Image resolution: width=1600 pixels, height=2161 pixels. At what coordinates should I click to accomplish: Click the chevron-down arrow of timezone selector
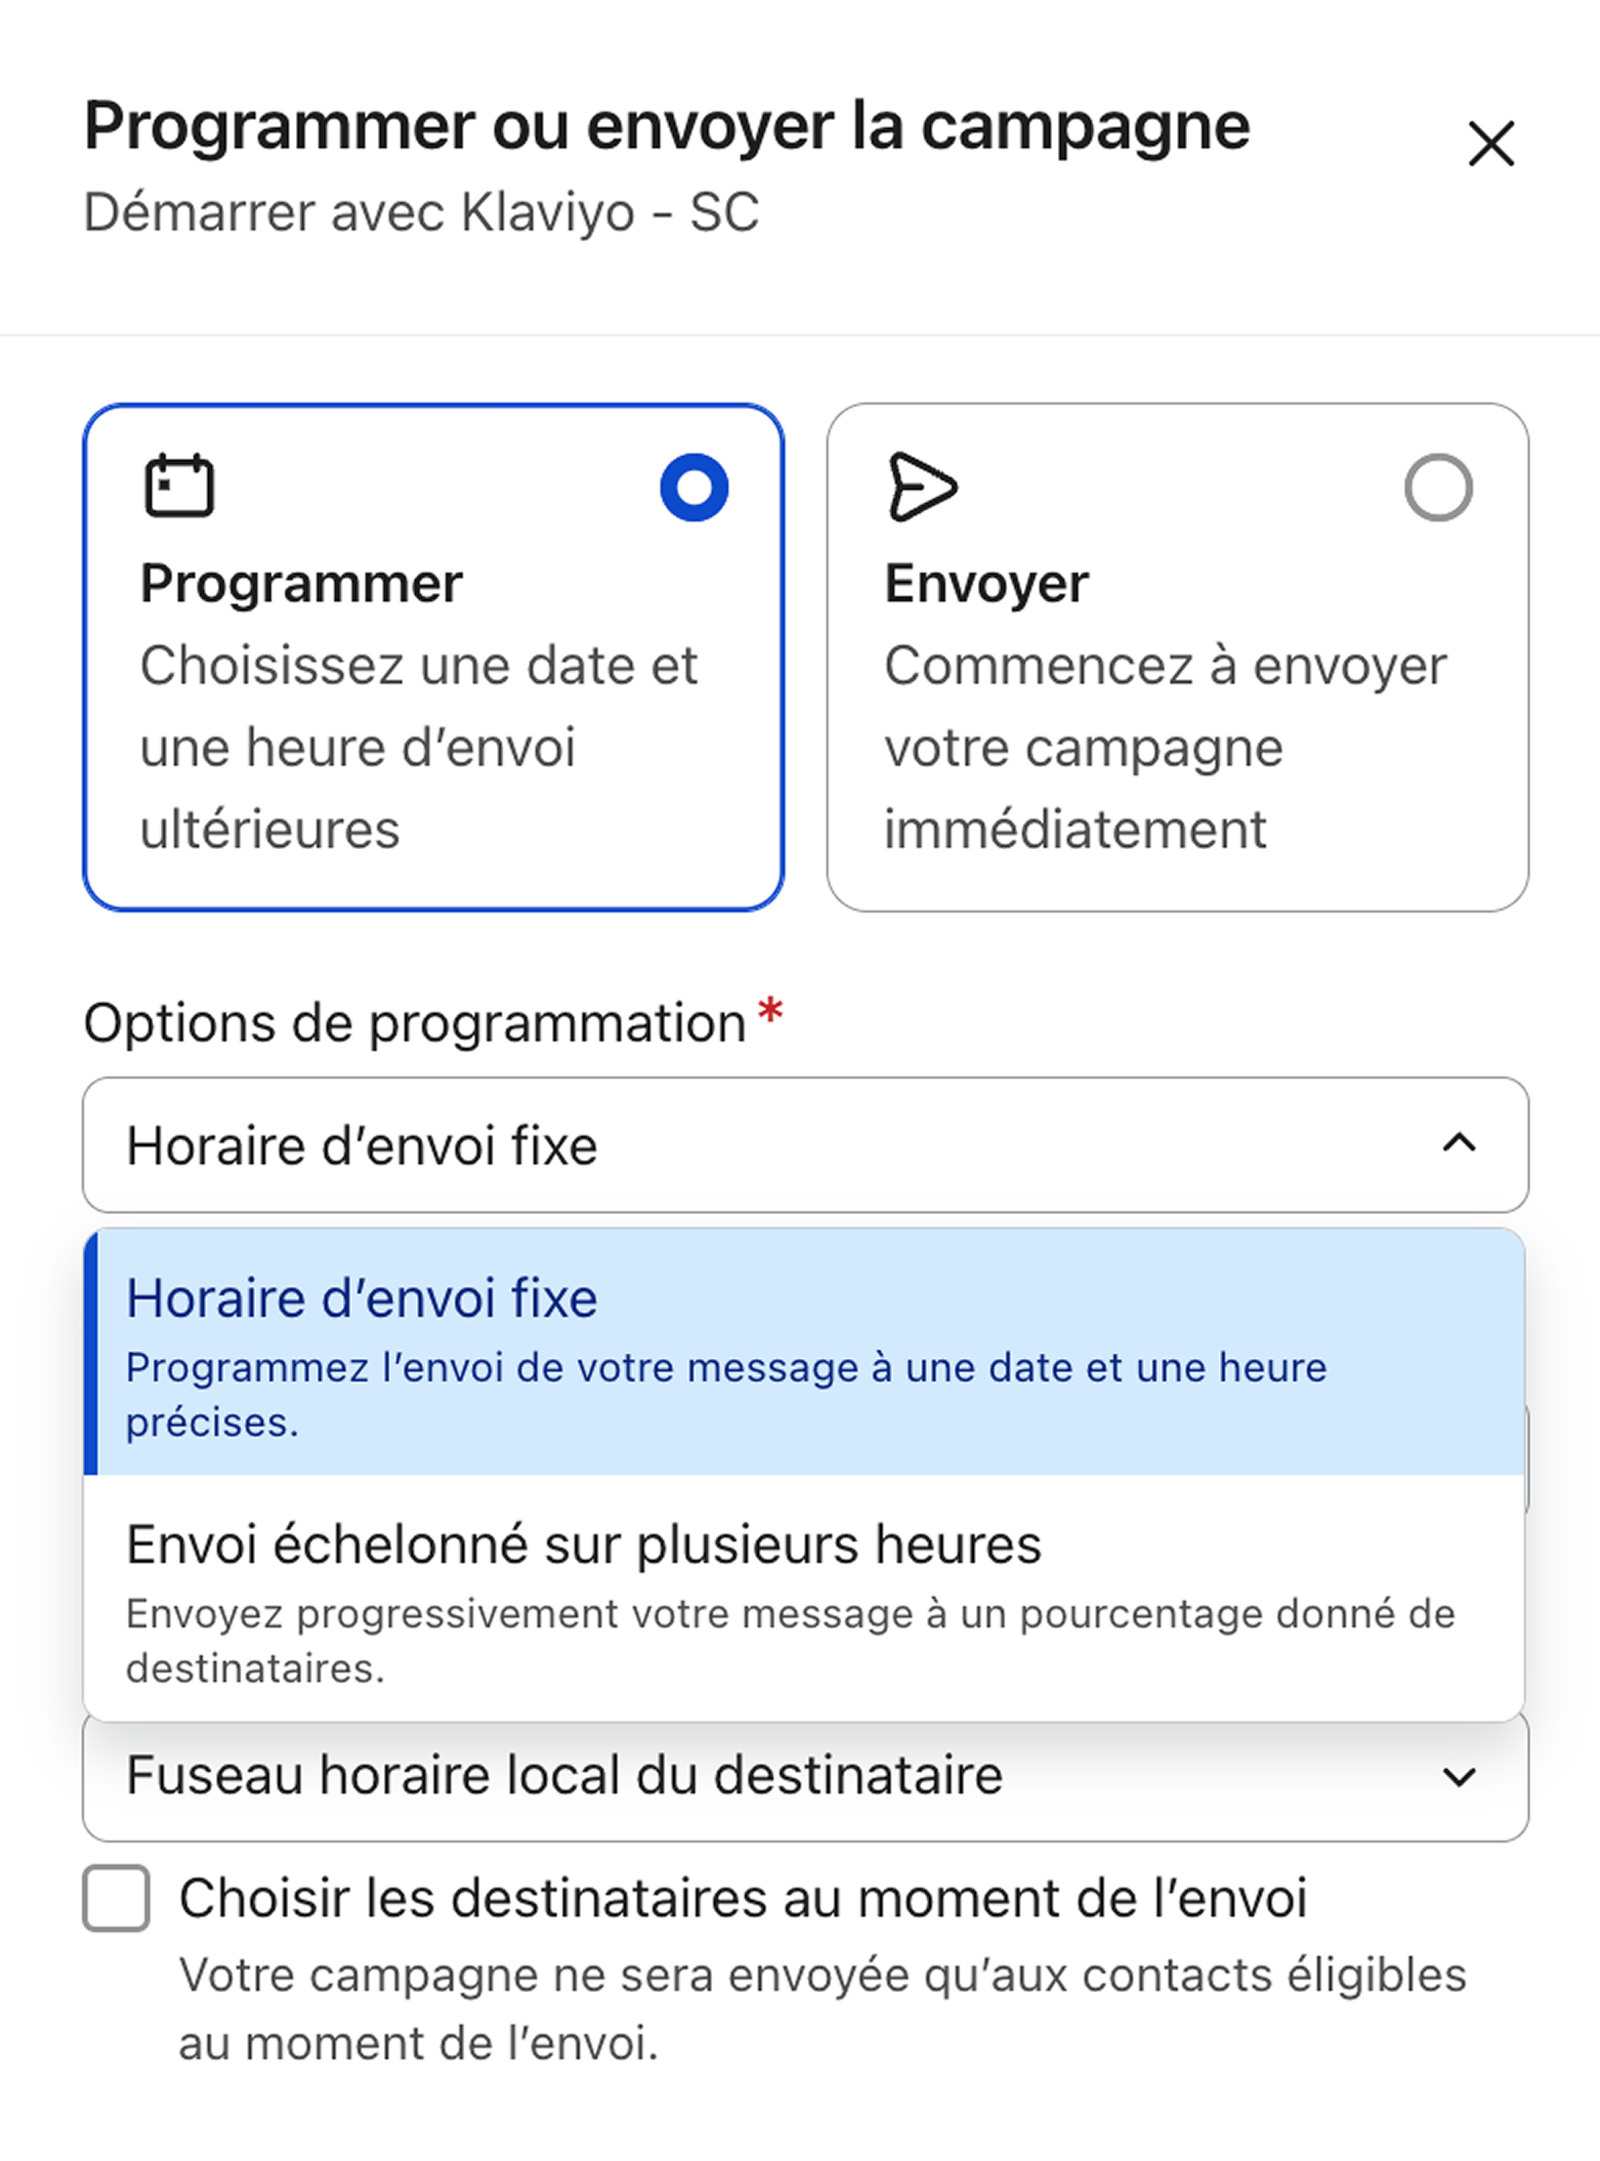pos(1459,1777)
